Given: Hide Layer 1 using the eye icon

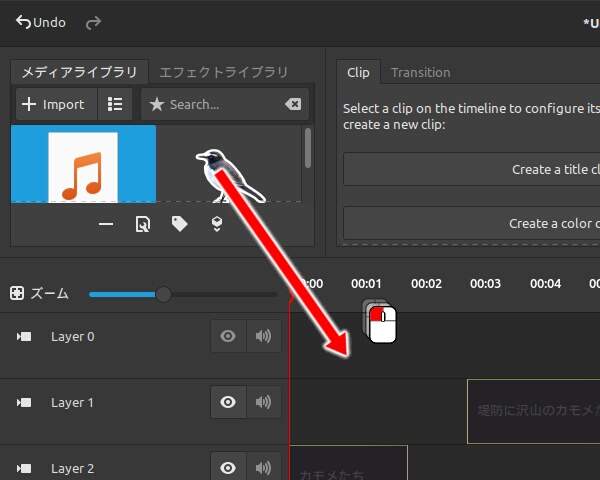Looking at the screenshot, I should point(228,402).
